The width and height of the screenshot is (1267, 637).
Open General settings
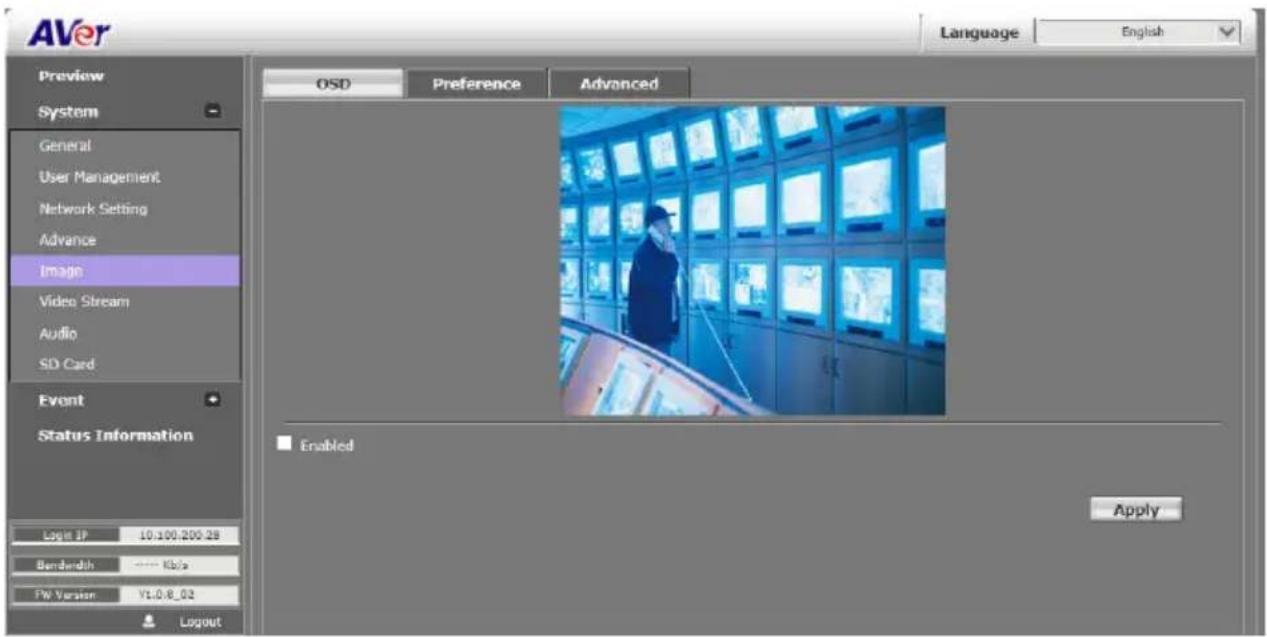[65, 146]
